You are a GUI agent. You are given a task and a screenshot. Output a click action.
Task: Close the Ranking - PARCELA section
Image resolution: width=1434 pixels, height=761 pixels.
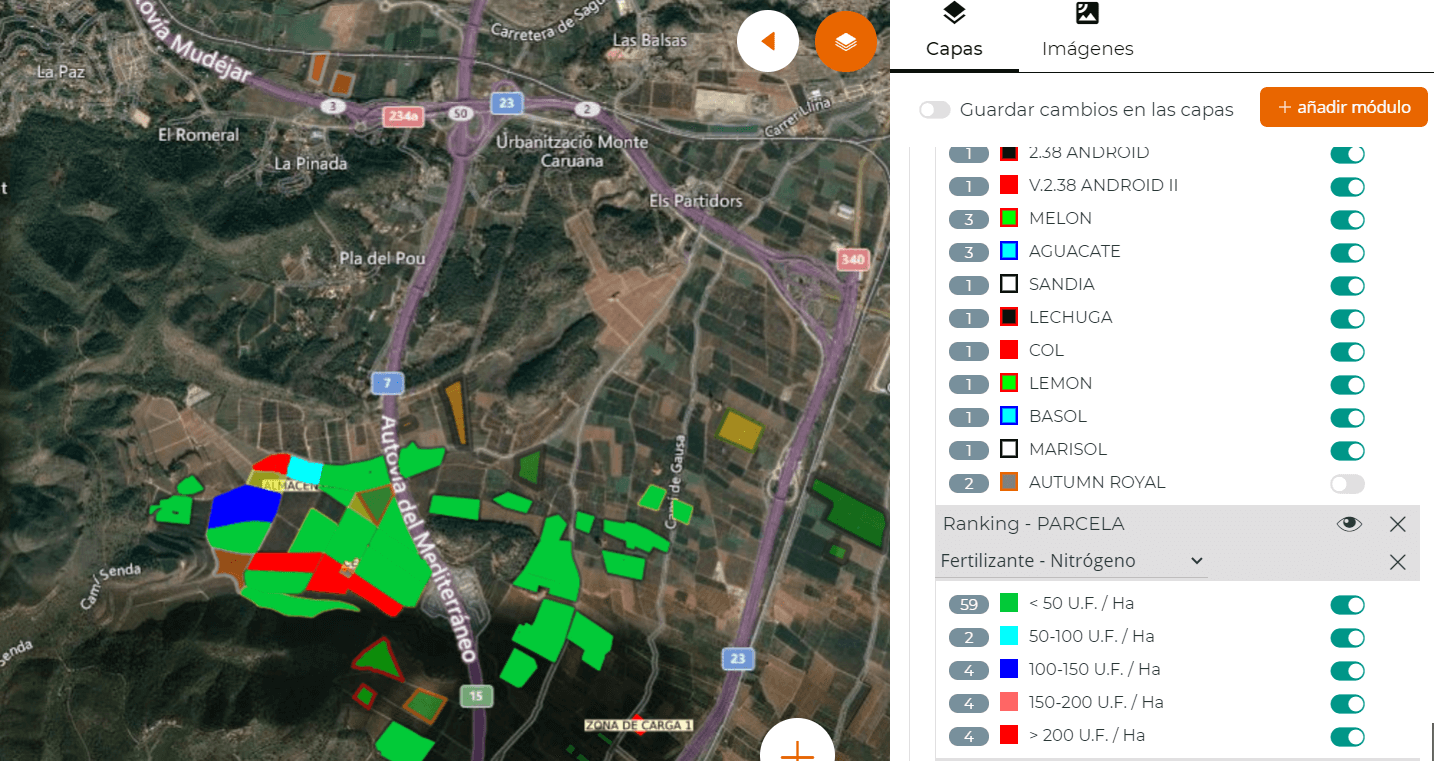1397,524
